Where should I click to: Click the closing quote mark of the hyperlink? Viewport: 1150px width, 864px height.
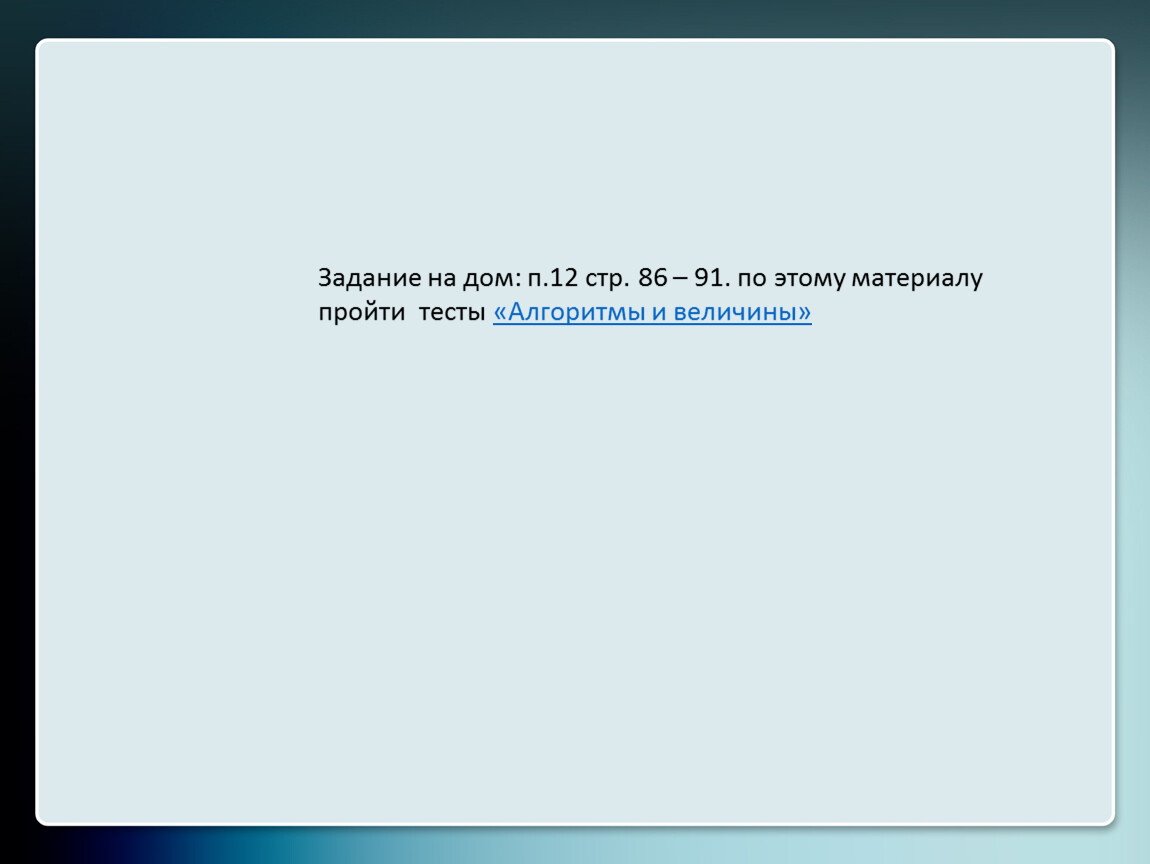pos(804,313)
